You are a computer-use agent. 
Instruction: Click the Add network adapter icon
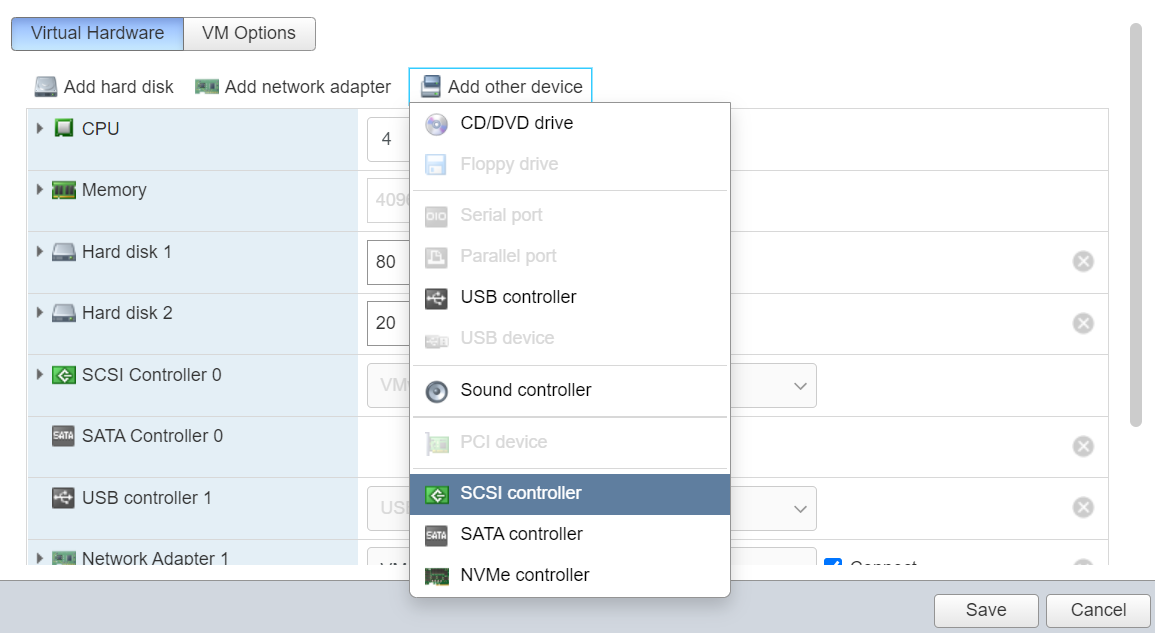click(207, 87)
